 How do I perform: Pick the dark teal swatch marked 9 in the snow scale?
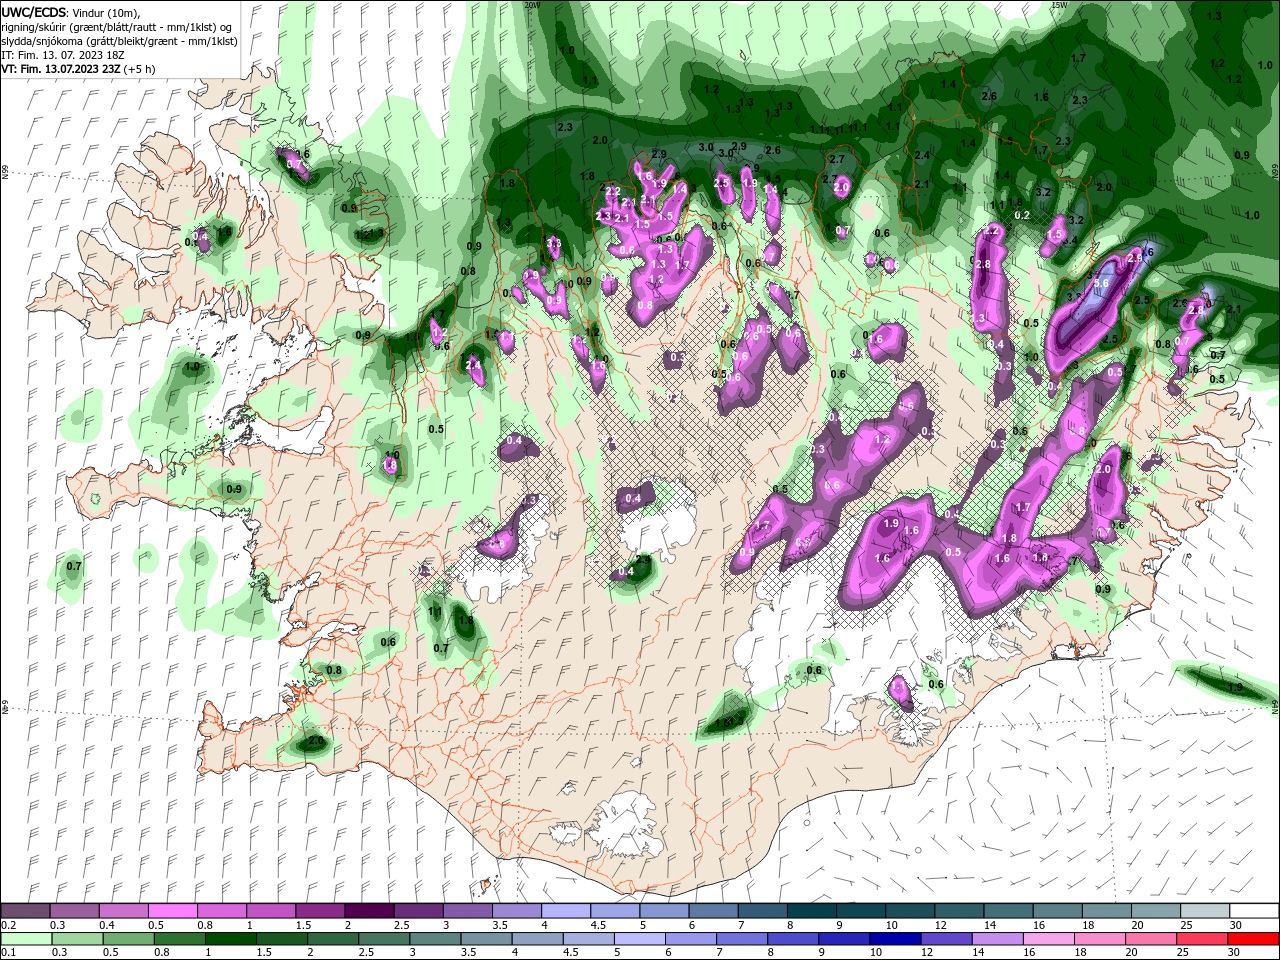pos(860,911)
